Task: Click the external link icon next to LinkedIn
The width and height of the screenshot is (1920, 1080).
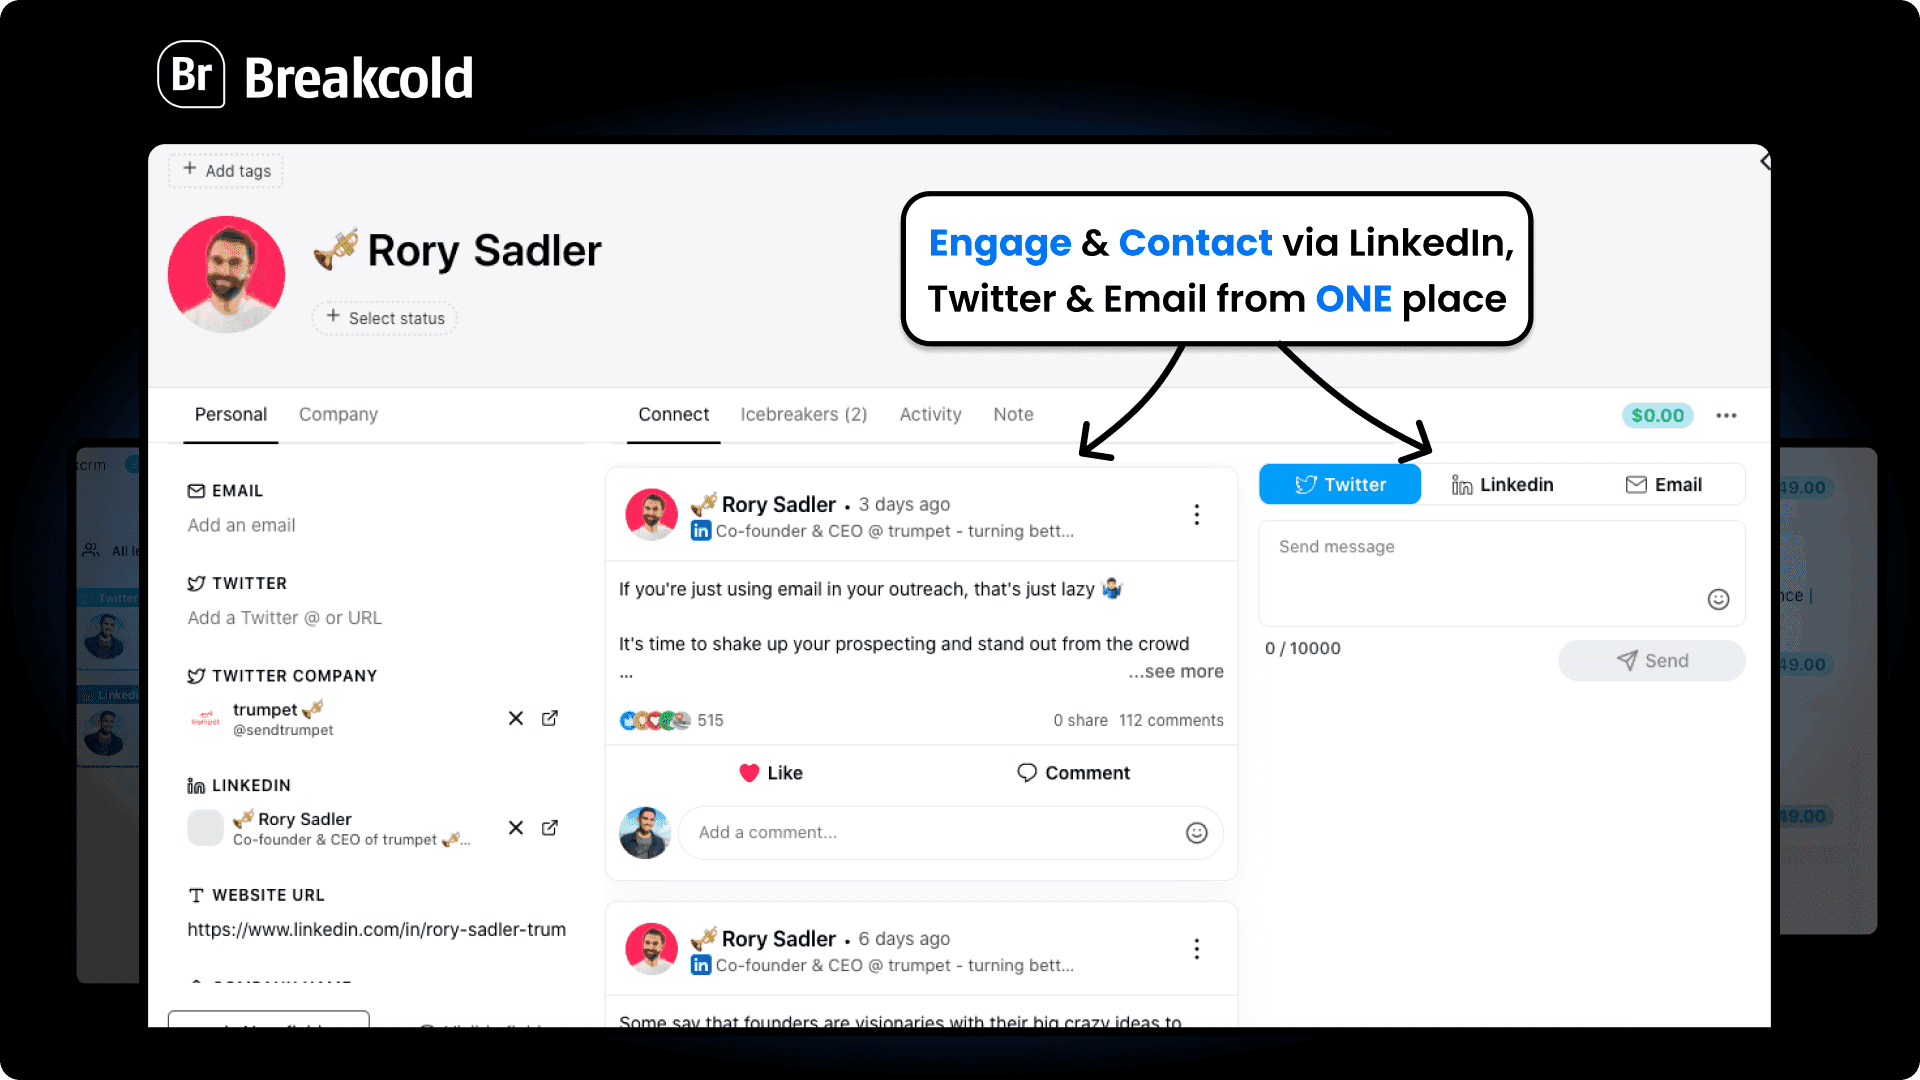Action: [553, 828]
